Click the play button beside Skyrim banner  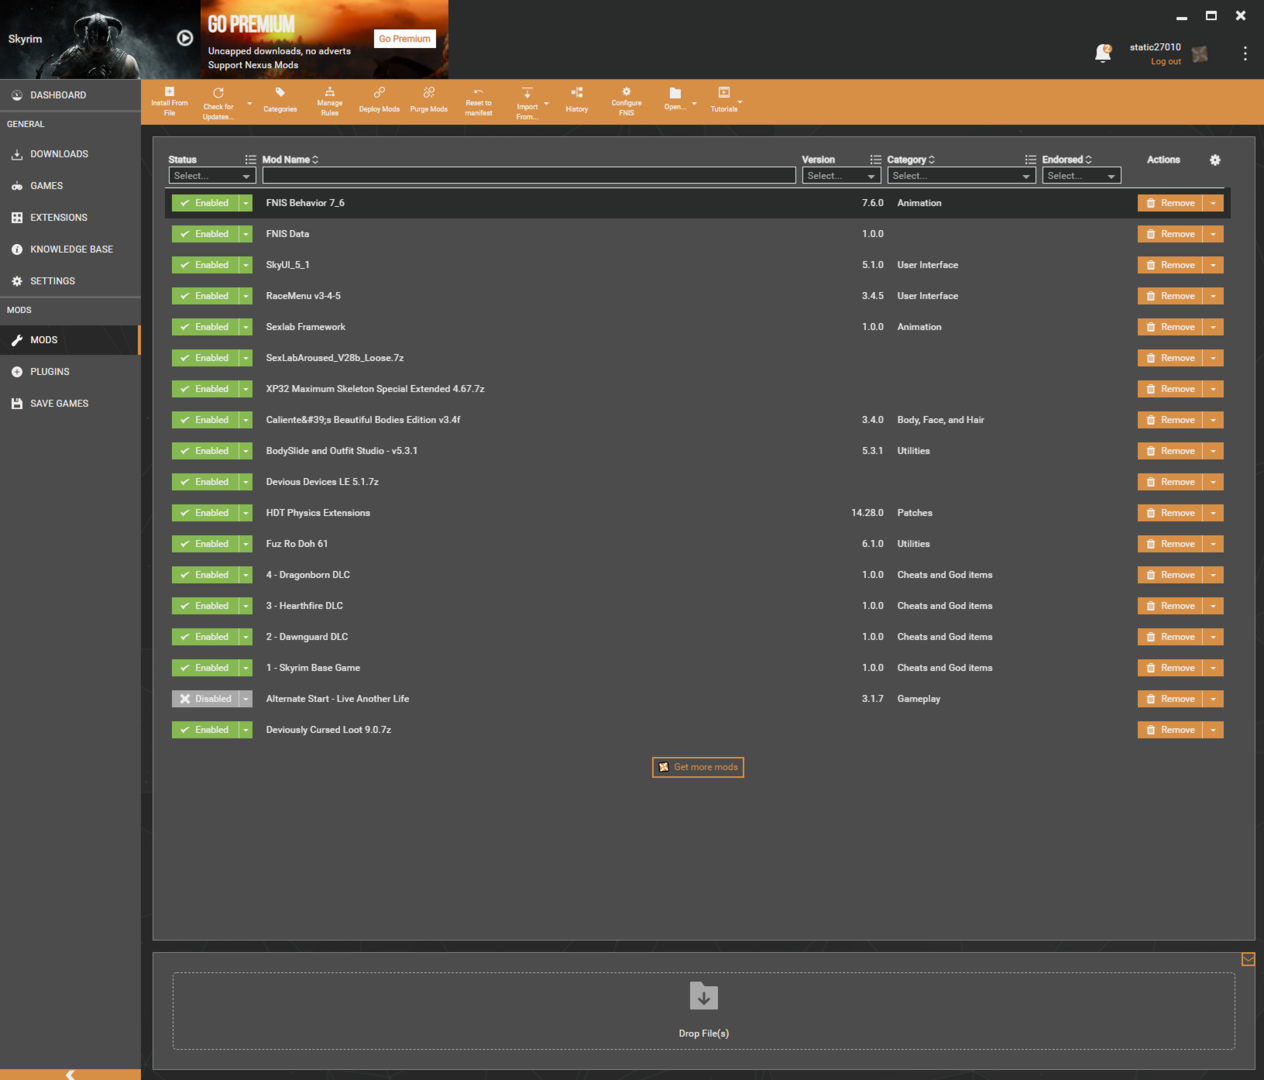[185, 38]
